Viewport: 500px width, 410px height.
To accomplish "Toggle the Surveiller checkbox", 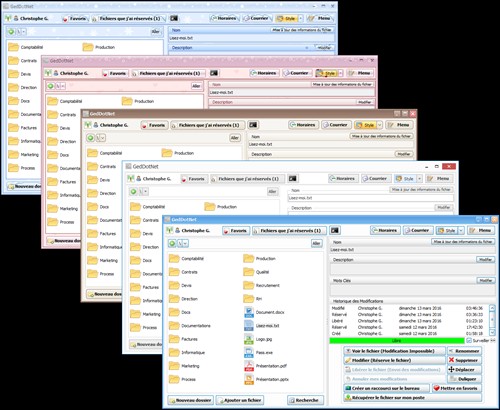I will click(x=469, y=340).
